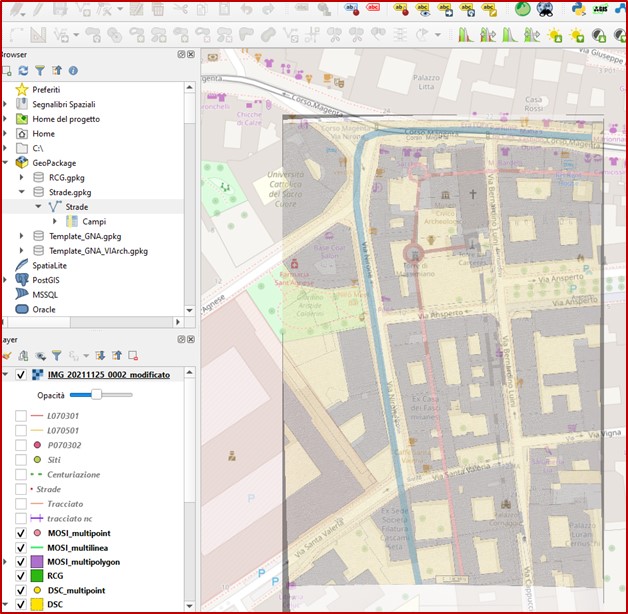Open Browser panel properties info icon
The image size is (628, 614).
73,71
